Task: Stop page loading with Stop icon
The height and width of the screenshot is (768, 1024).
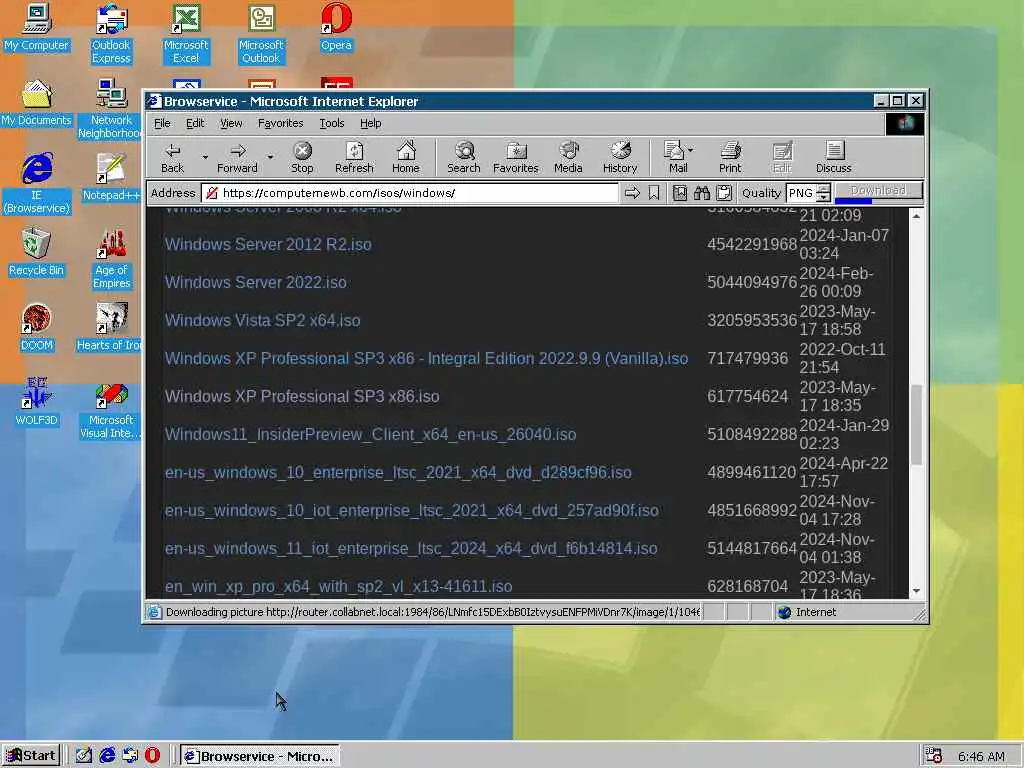Action: [x=302, y=157]
